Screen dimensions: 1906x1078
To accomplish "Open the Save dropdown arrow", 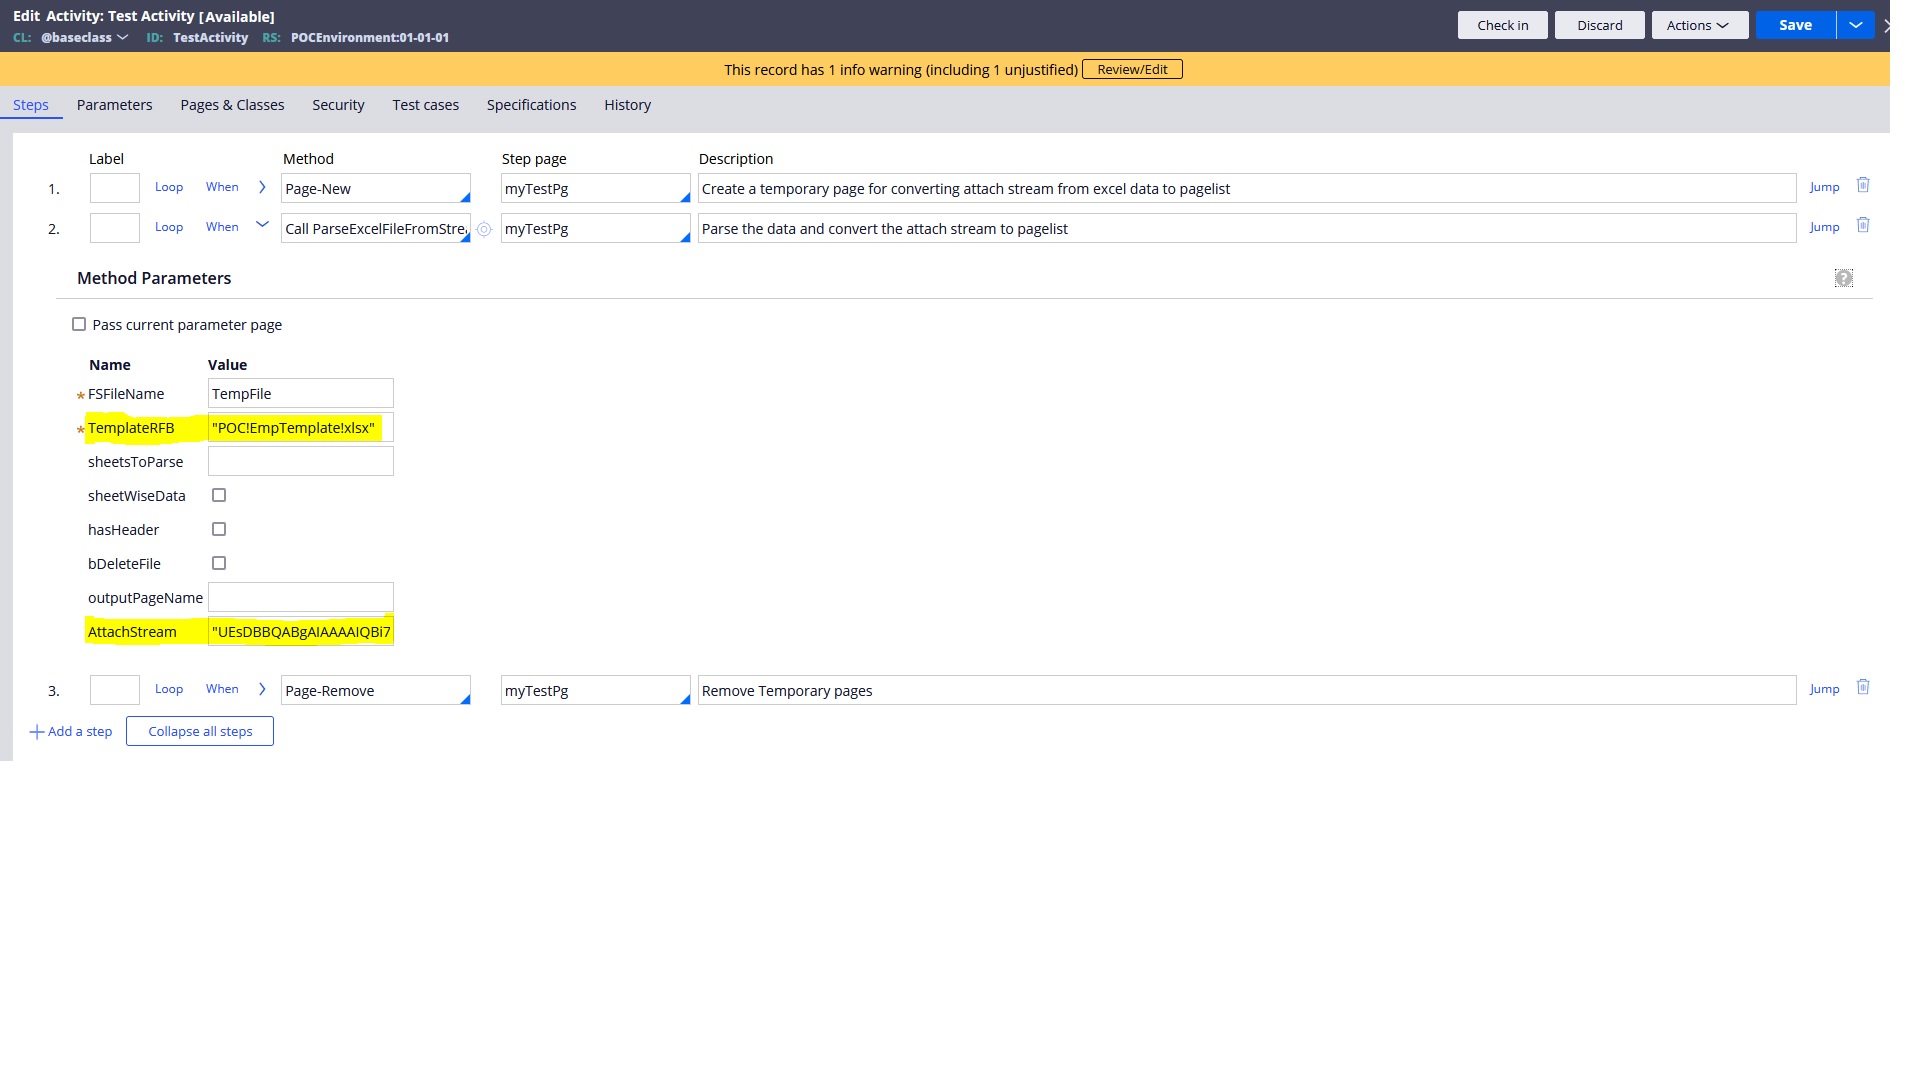I will point(1855,25).
